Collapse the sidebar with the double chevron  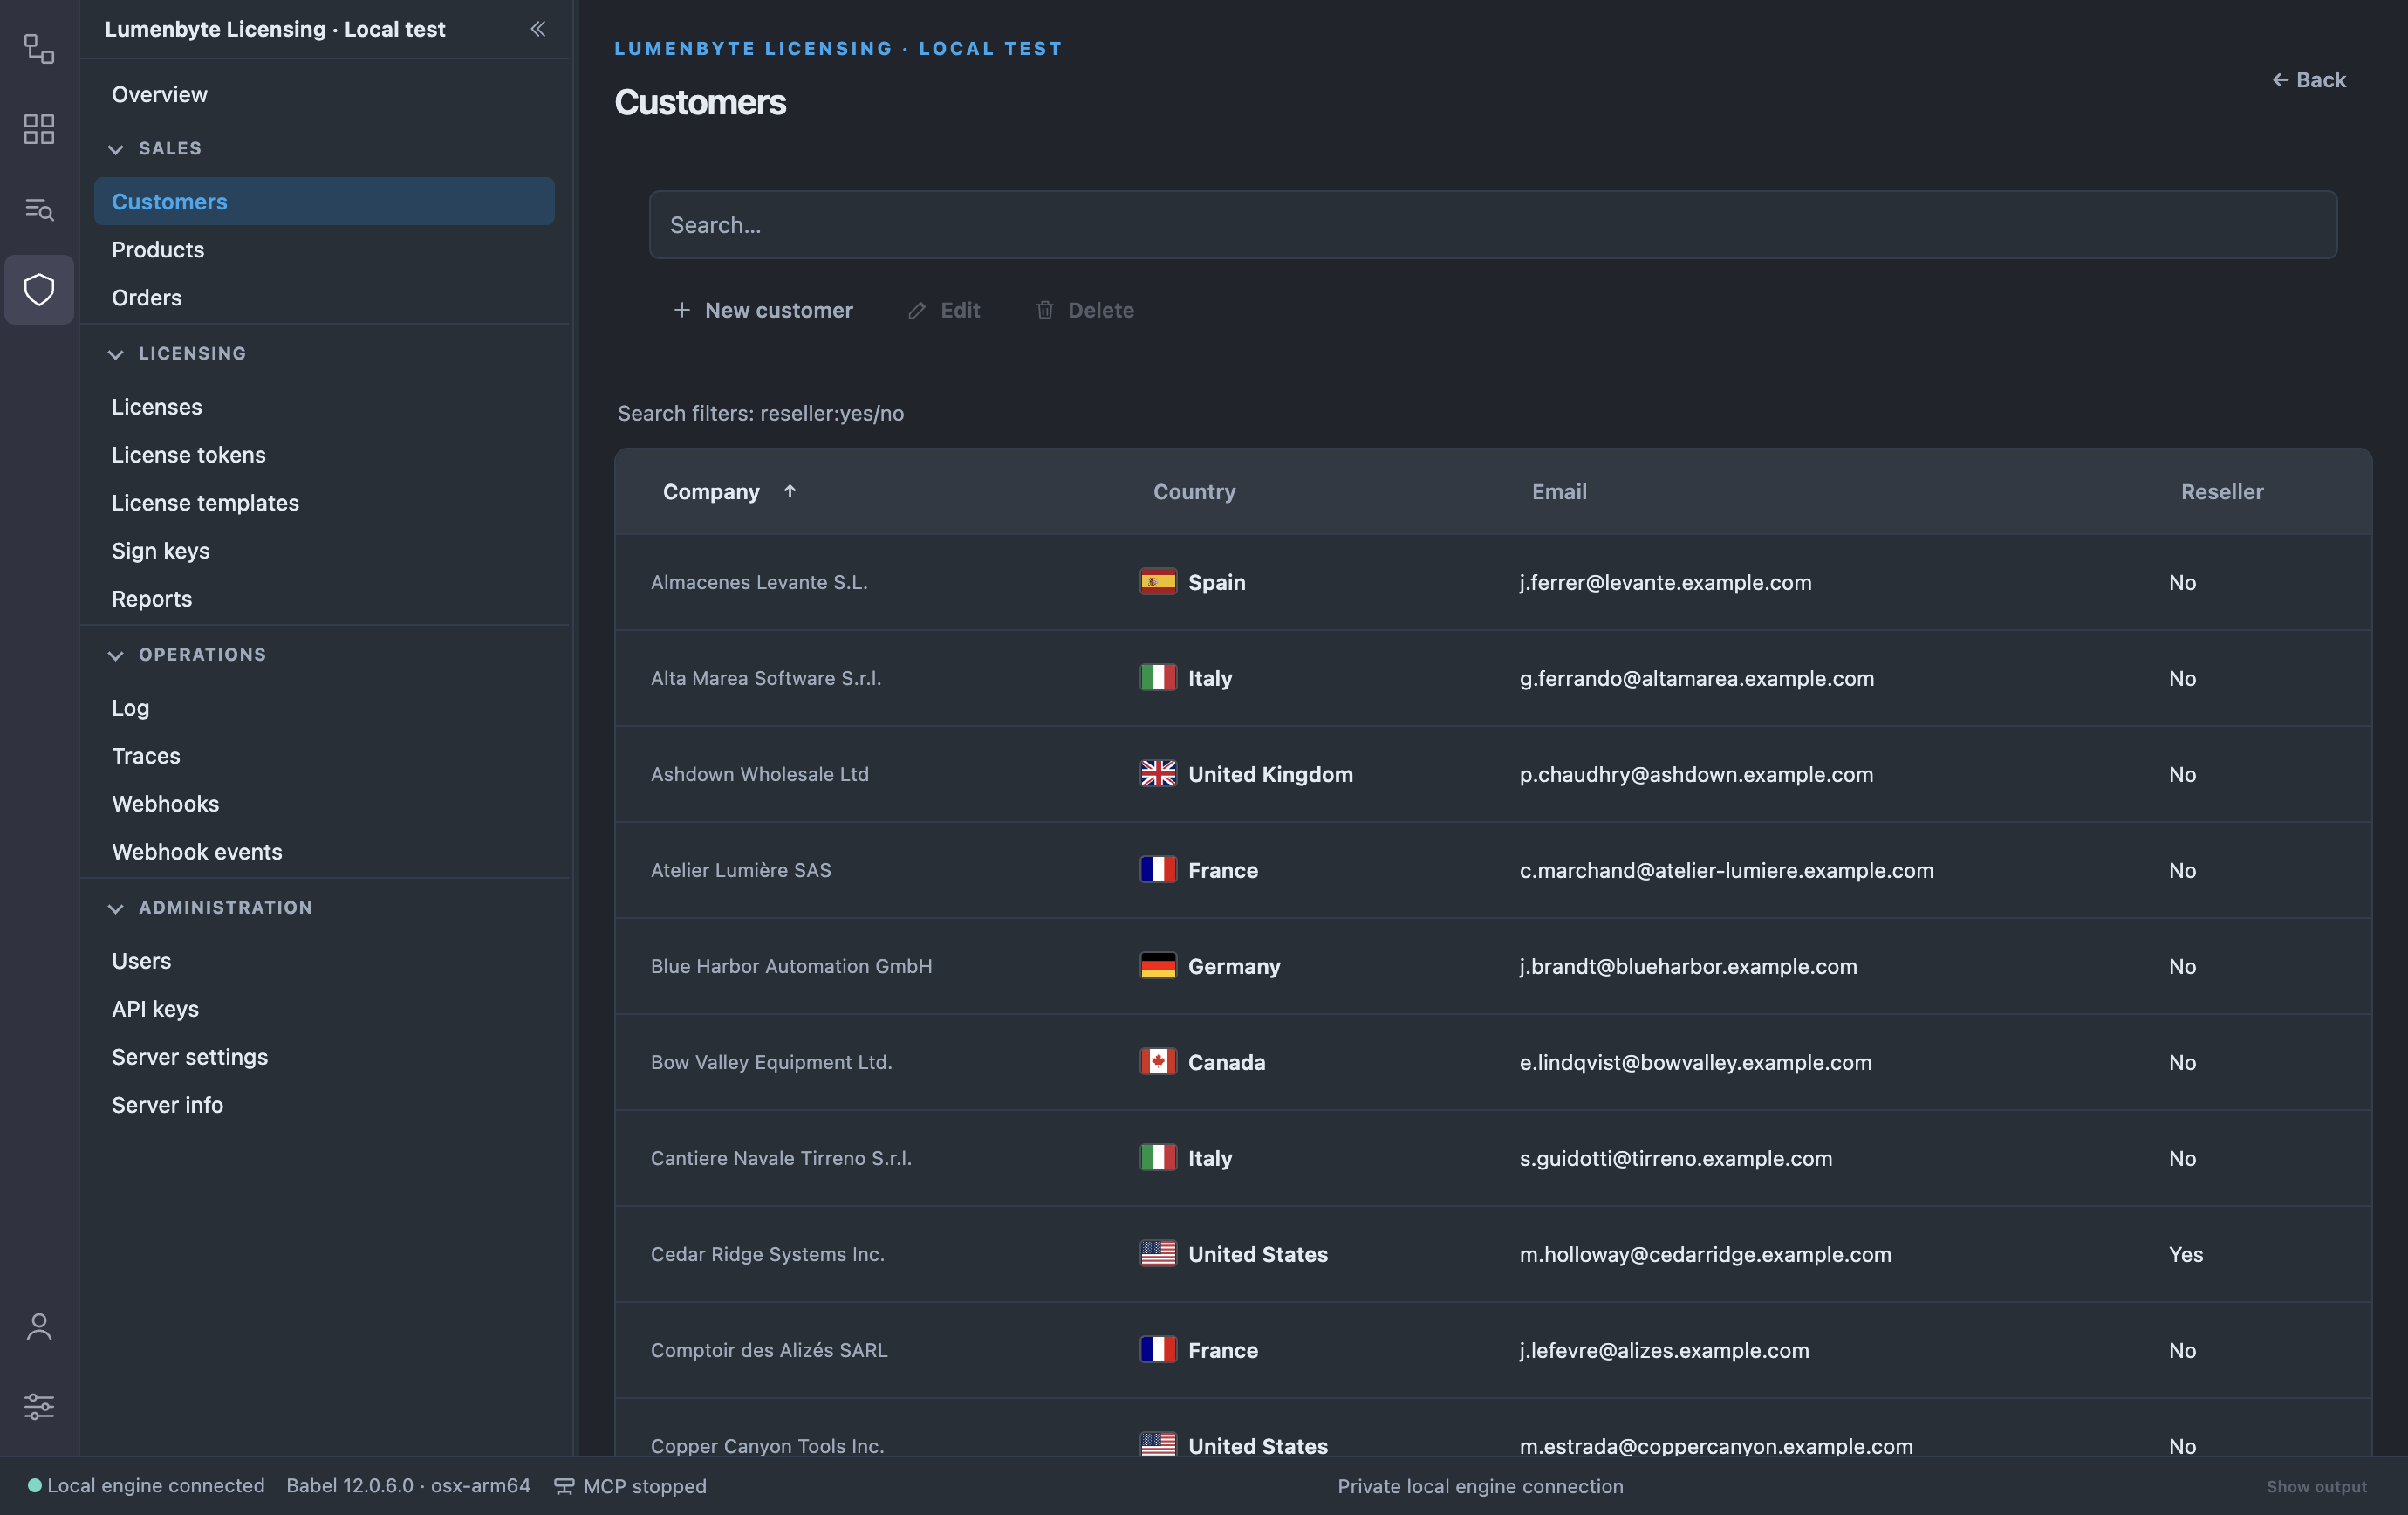pyautogui.click(x=538, y=29)
